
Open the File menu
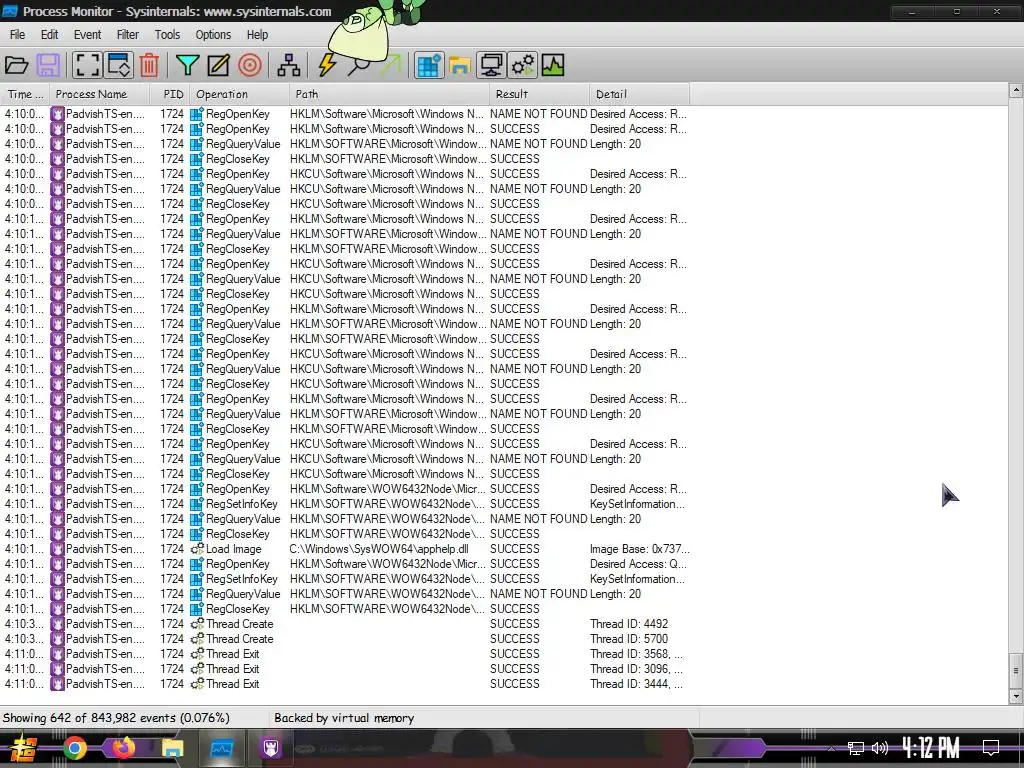tap(18, 35)
